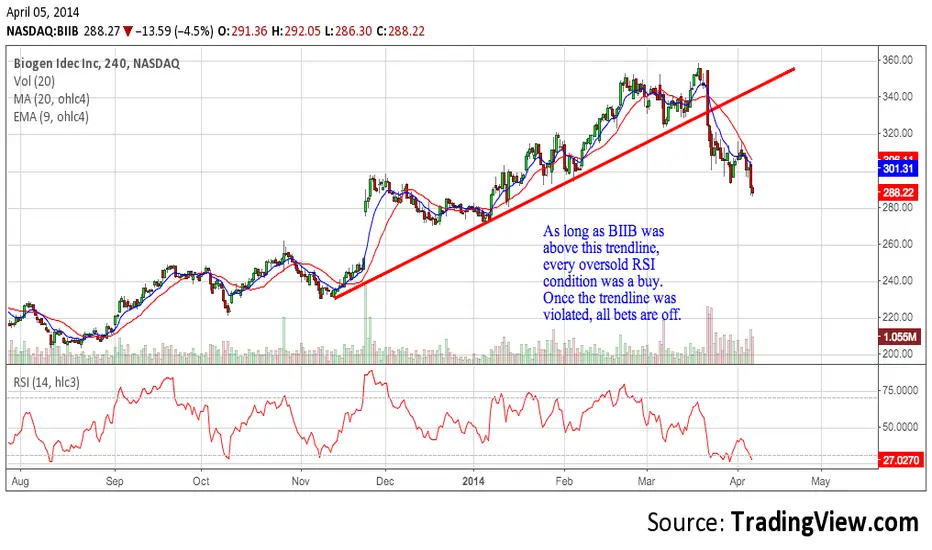Click the red 288.22 last price label
This screenshot has height=550, width=932.
898,193
